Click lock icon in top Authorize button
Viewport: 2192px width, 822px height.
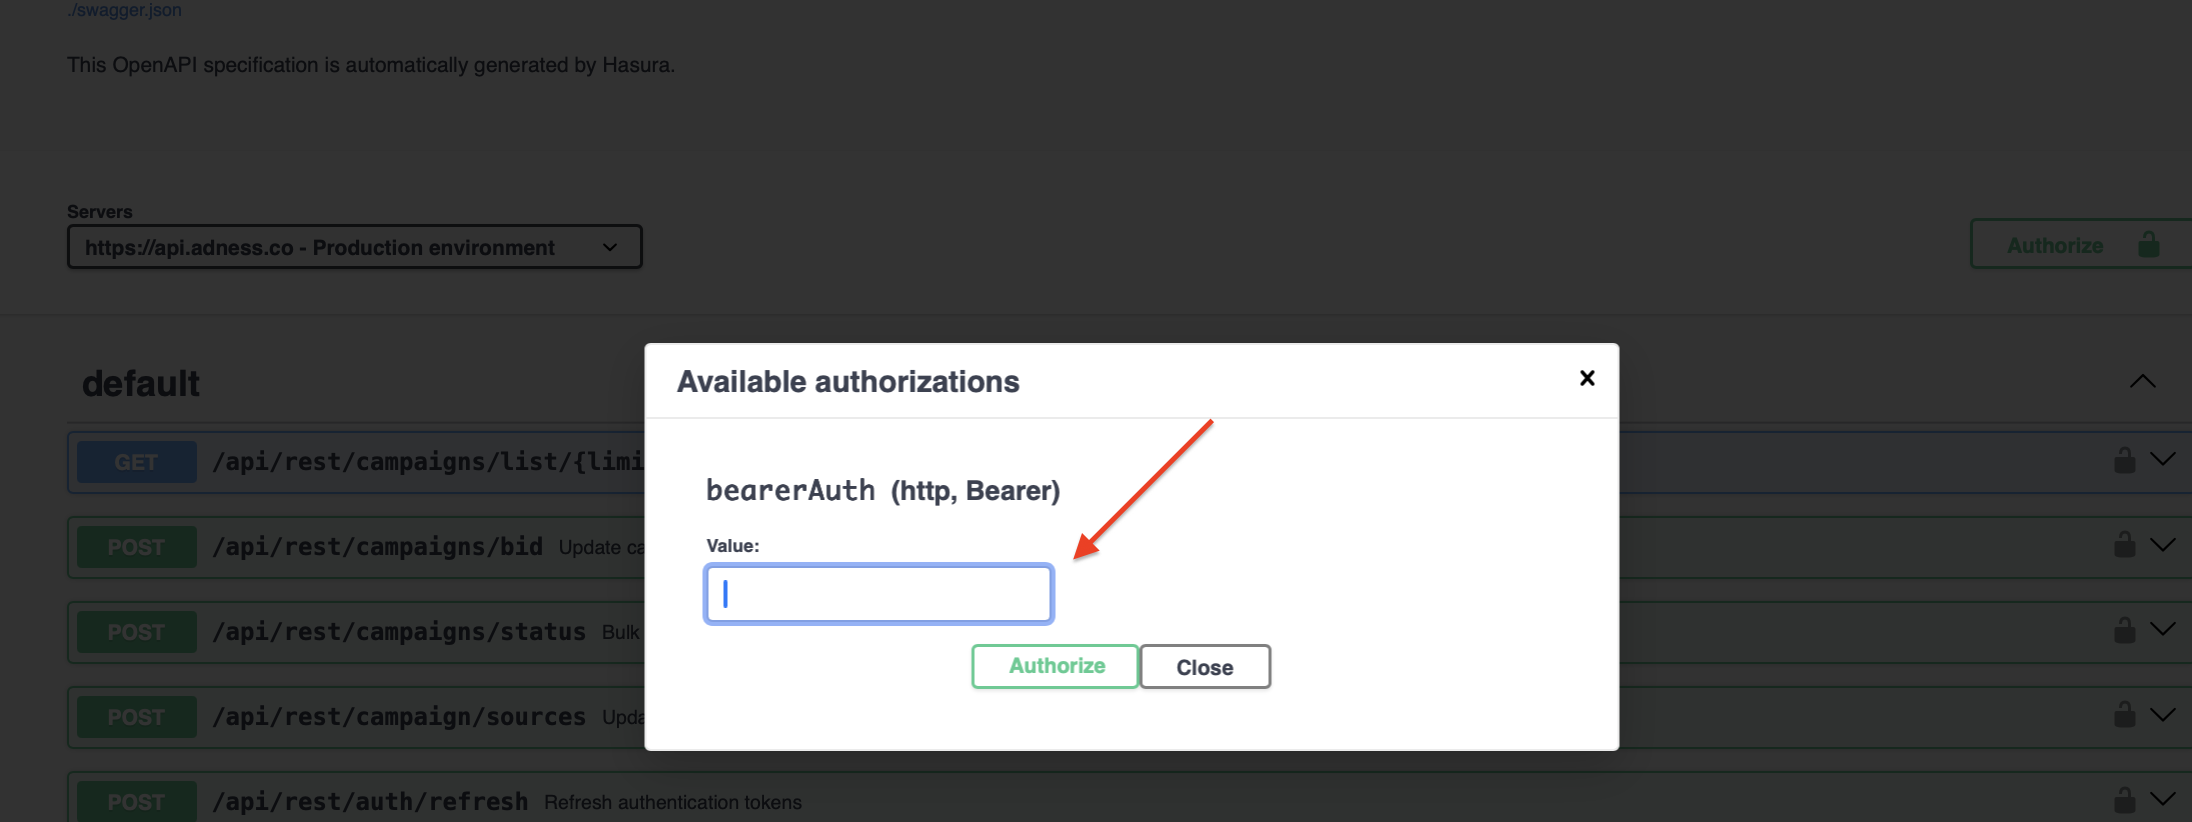pos(2148,244)
